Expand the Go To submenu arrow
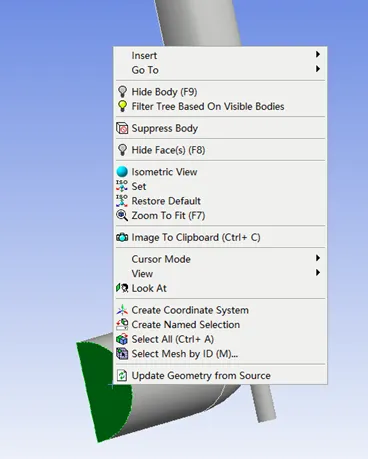The image size is (368, 459). 318,69
